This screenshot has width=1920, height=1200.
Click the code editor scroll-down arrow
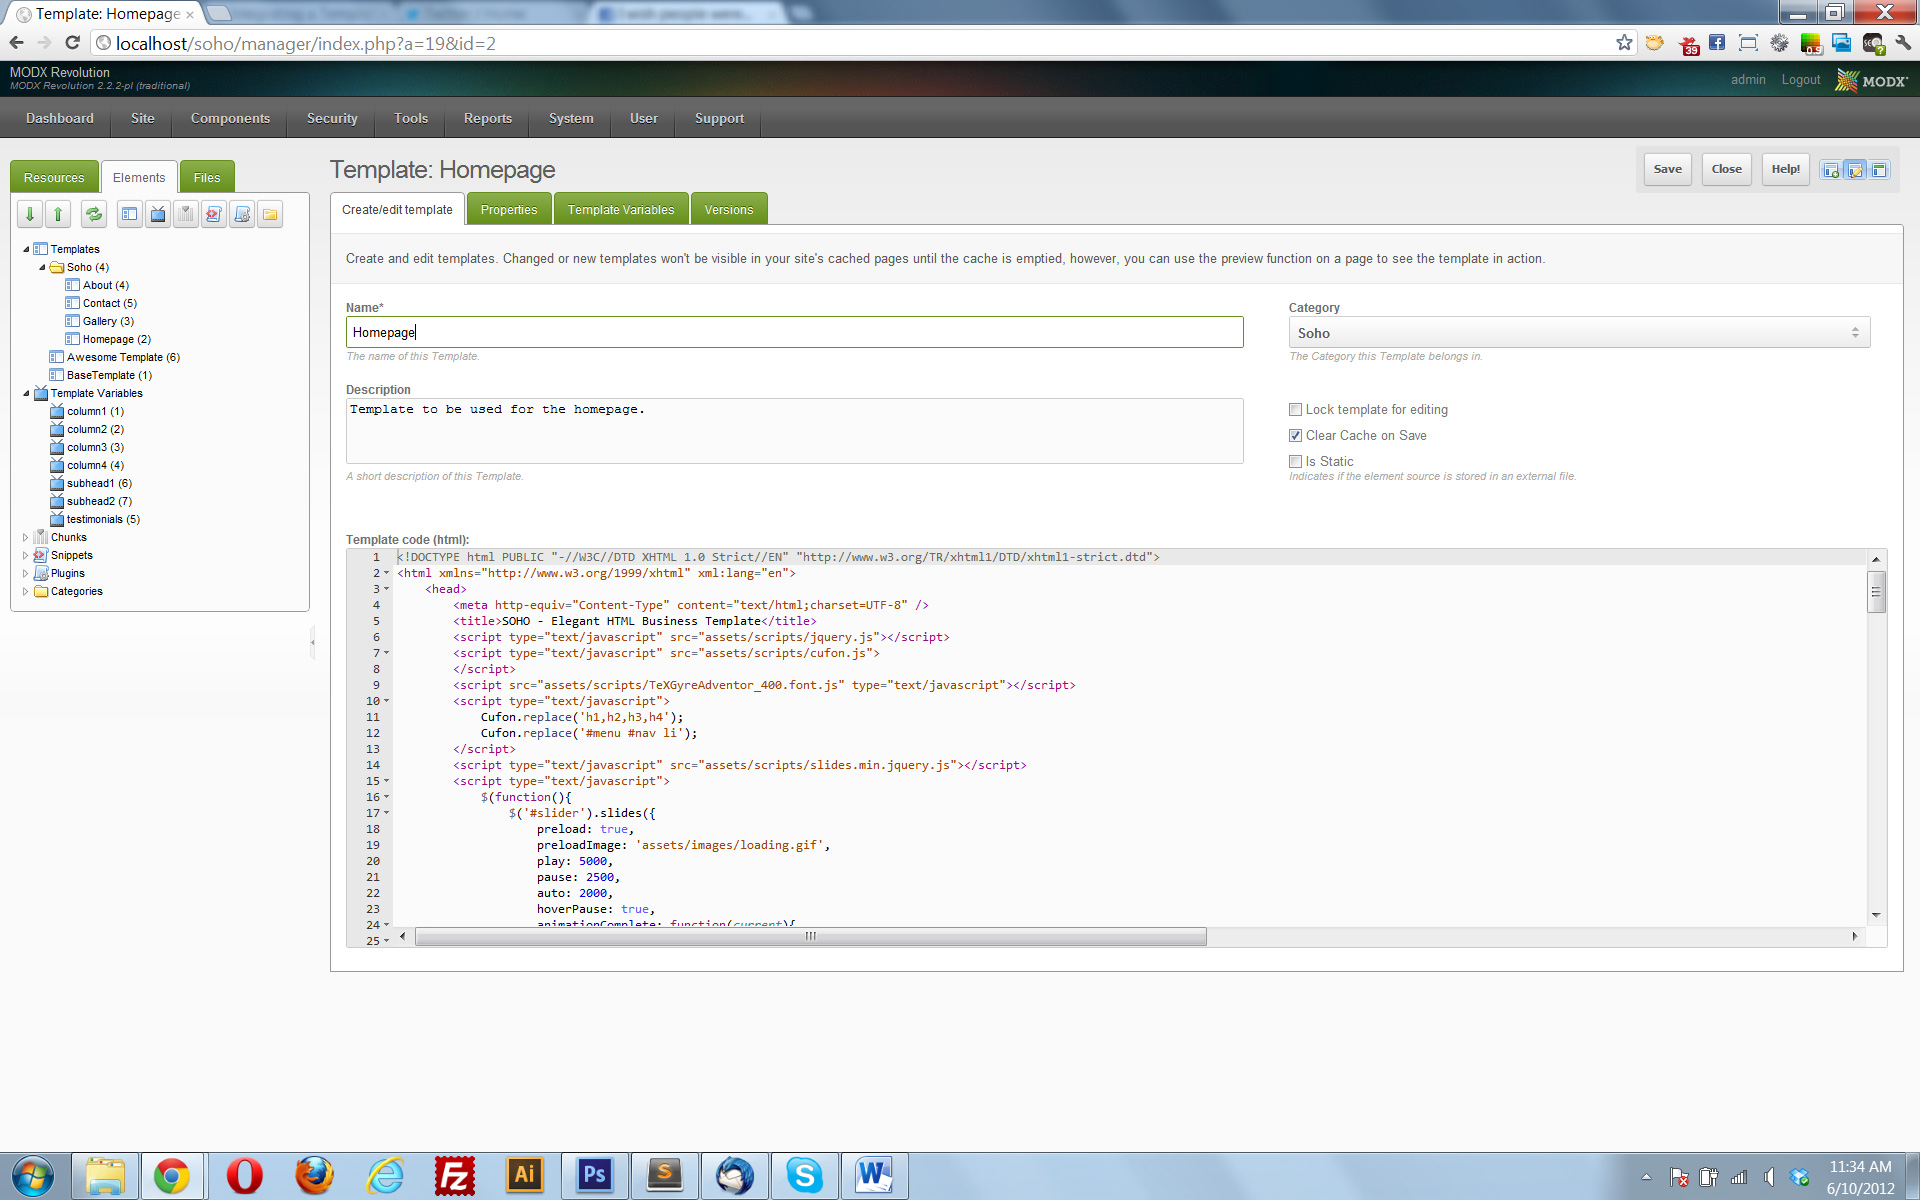point(1876,915)
